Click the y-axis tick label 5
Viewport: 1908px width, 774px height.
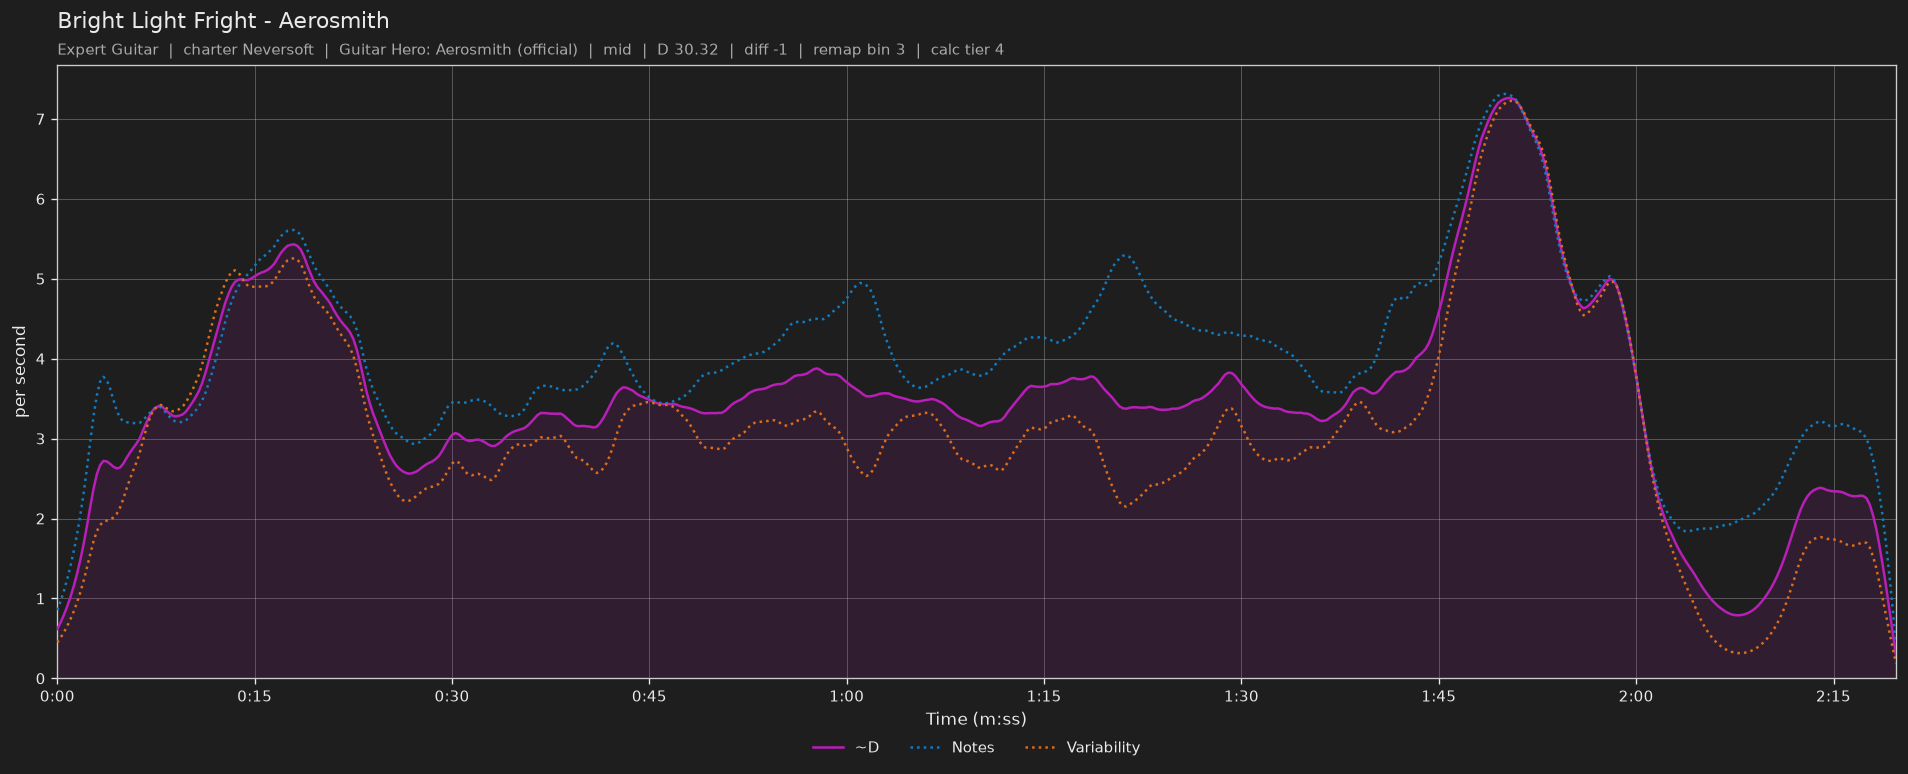point(41,280)
